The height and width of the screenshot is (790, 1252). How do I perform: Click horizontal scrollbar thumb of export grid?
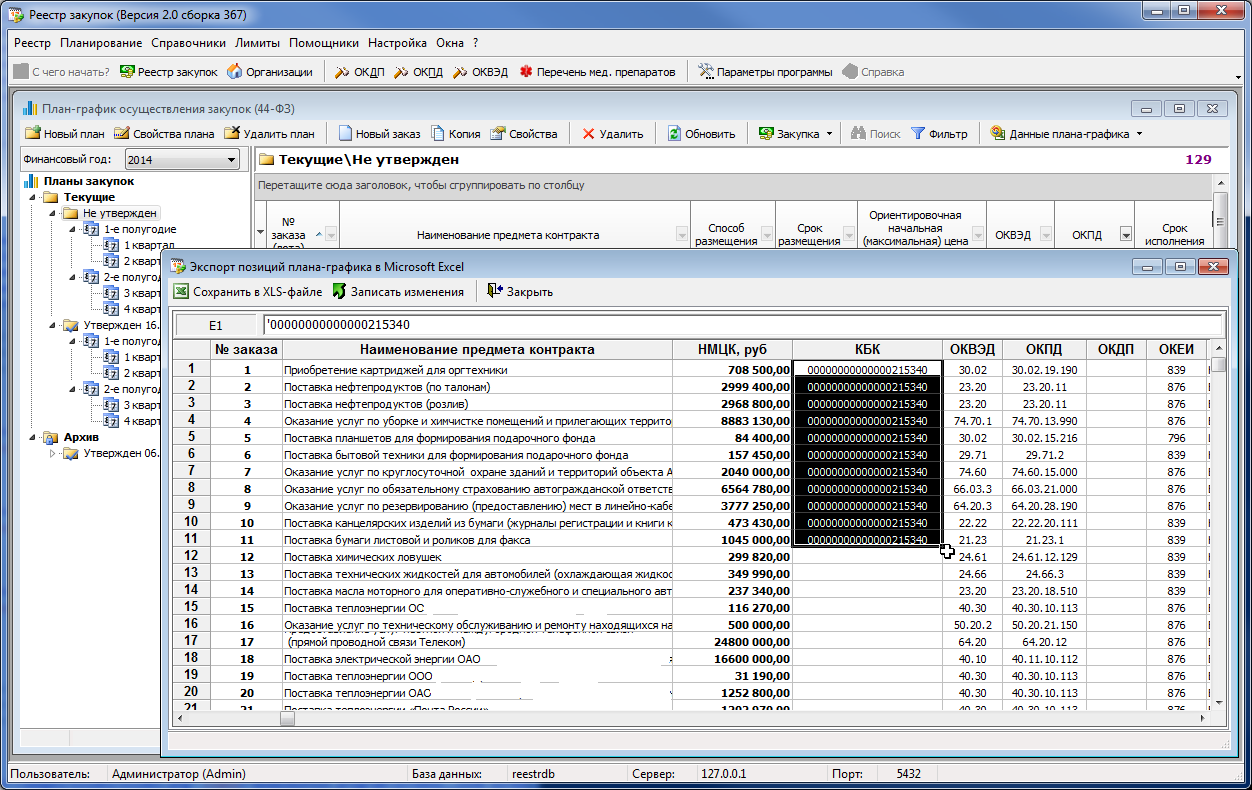[287, 717]
